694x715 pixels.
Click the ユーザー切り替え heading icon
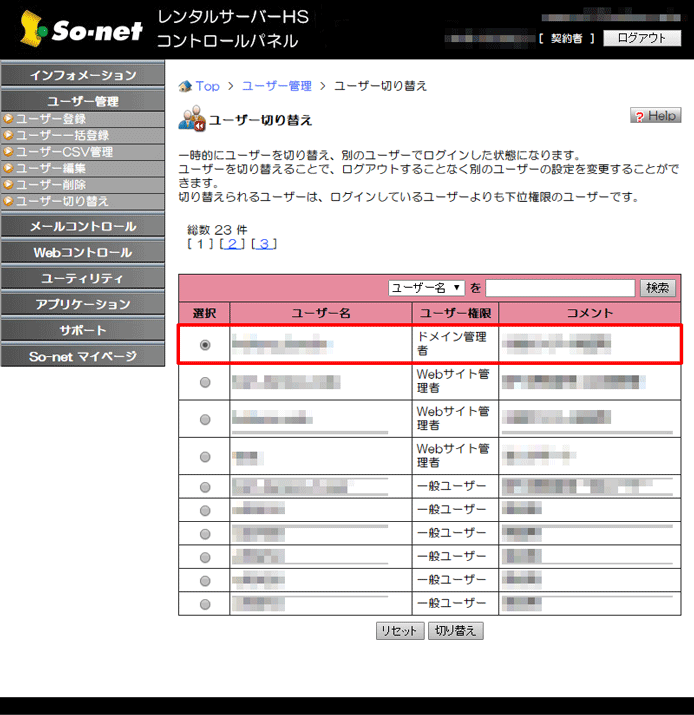pos(191,120)
